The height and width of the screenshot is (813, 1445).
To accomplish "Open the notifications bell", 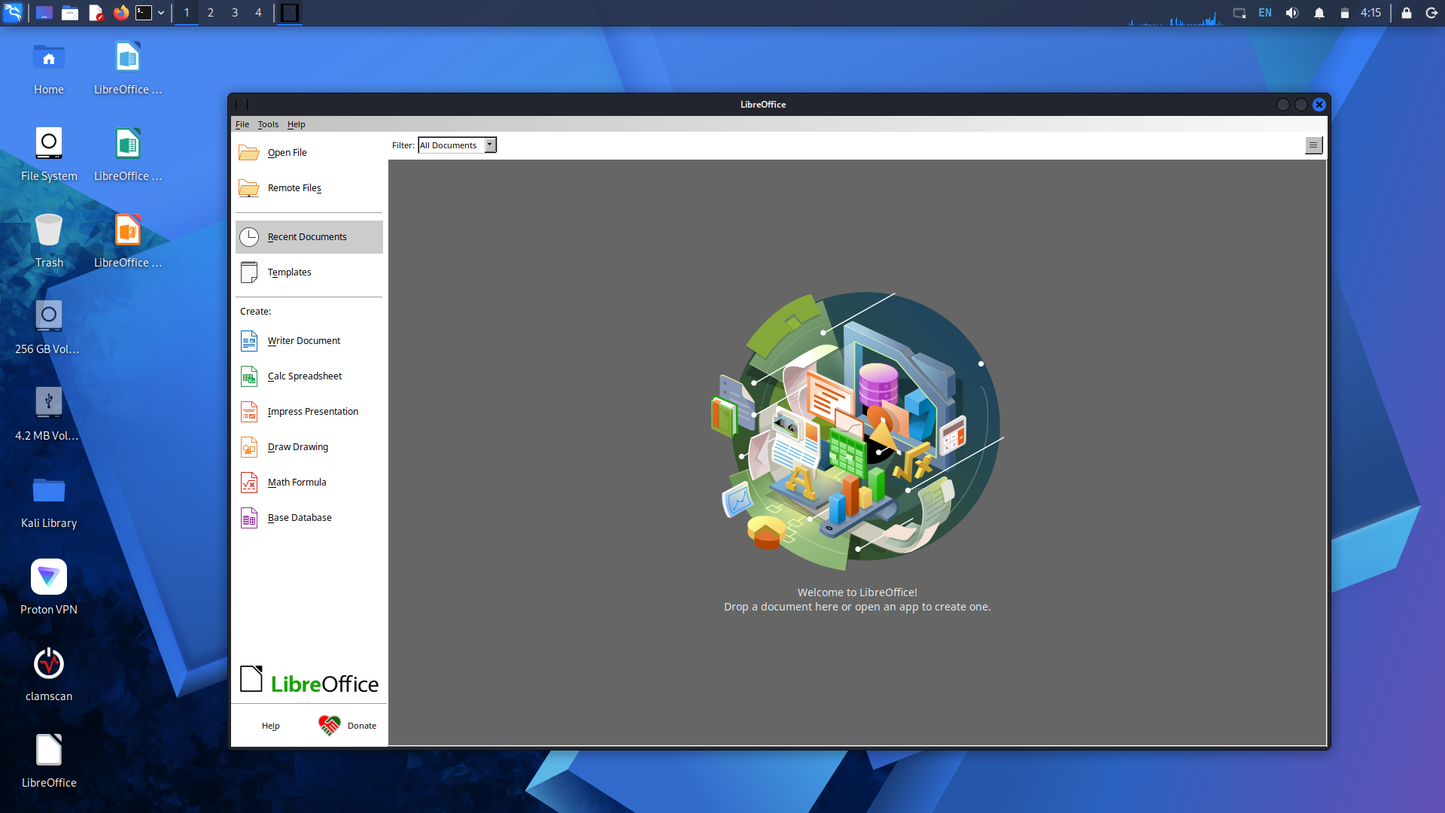I will click(1319, 13).
